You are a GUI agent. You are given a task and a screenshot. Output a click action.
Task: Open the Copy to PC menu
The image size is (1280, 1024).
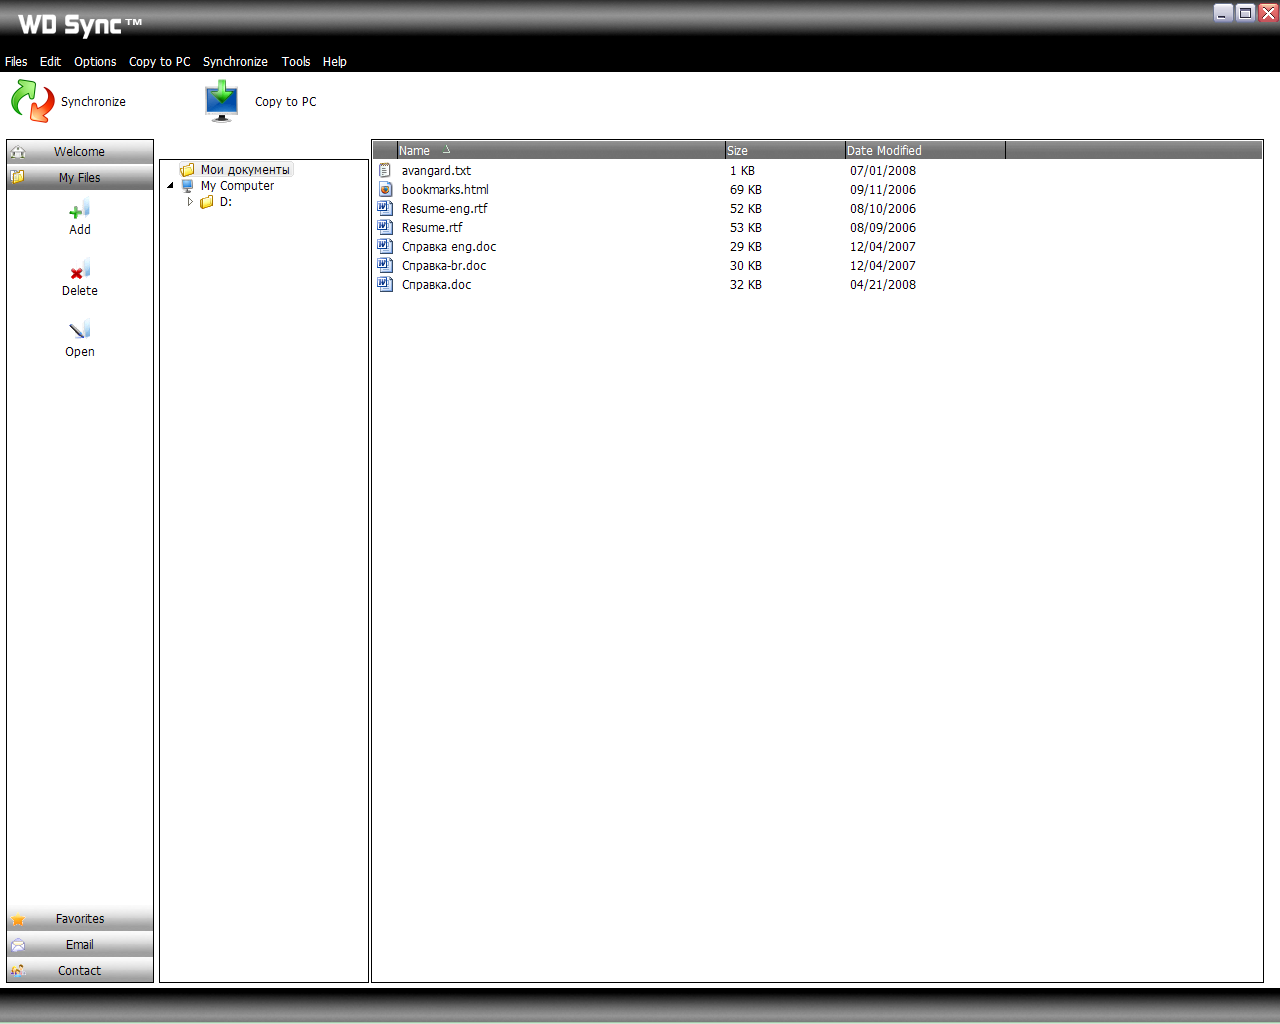point(159,61)
